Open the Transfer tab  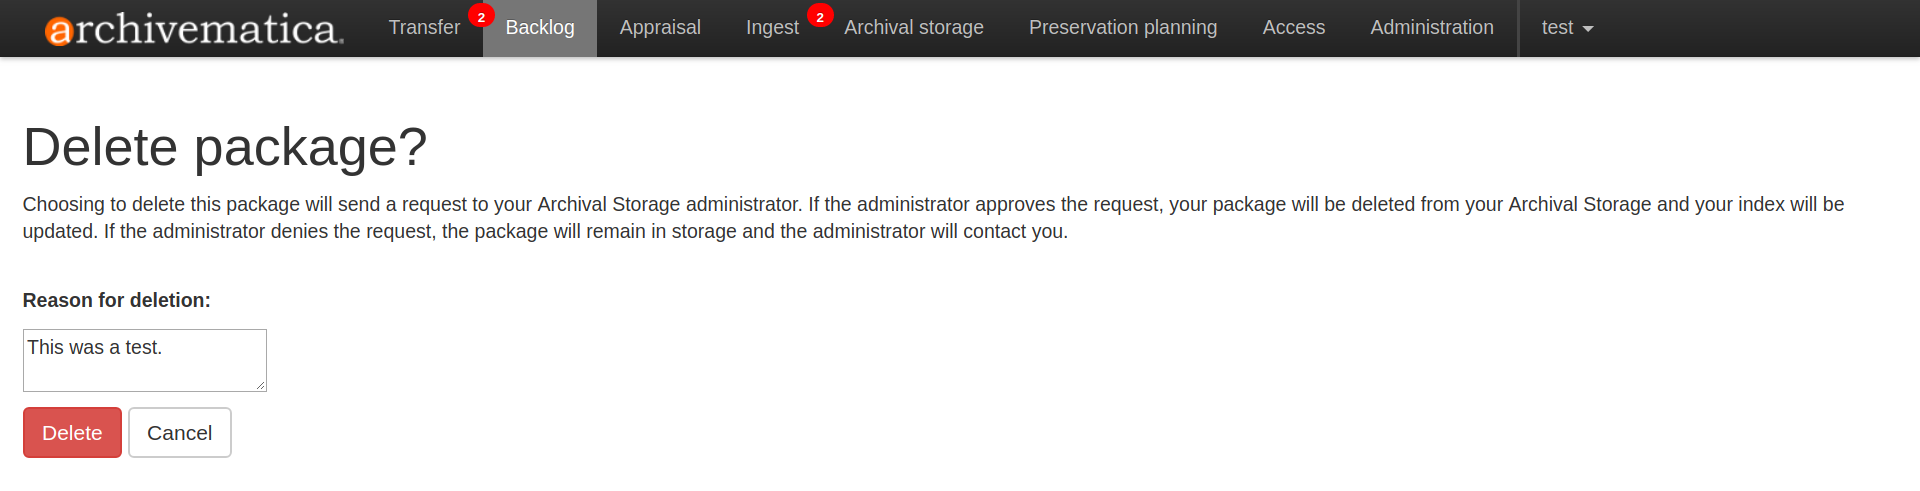pyautogui.click(x=424, y=28)
